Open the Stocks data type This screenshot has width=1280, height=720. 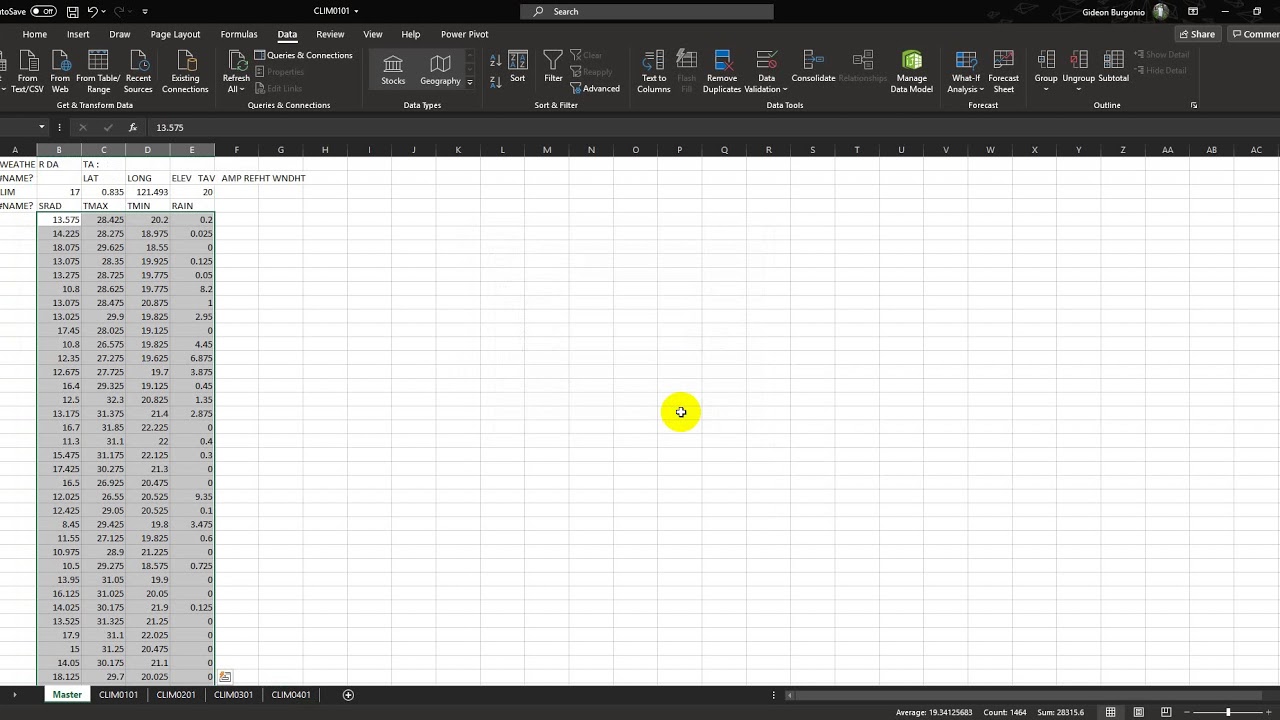point(393,69)
